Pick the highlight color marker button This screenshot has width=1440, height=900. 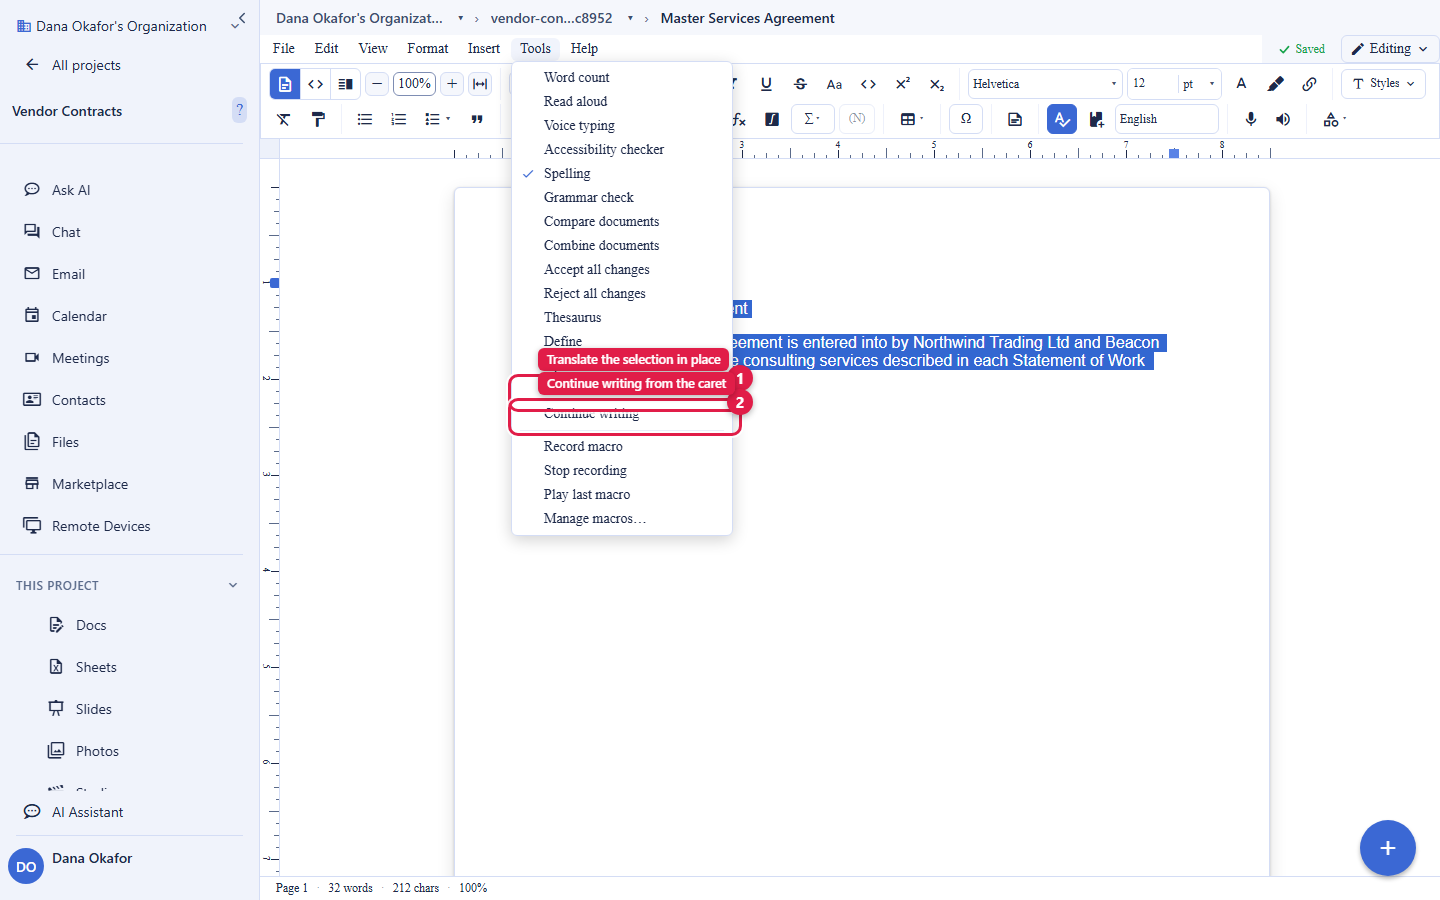pos(1276,84)
